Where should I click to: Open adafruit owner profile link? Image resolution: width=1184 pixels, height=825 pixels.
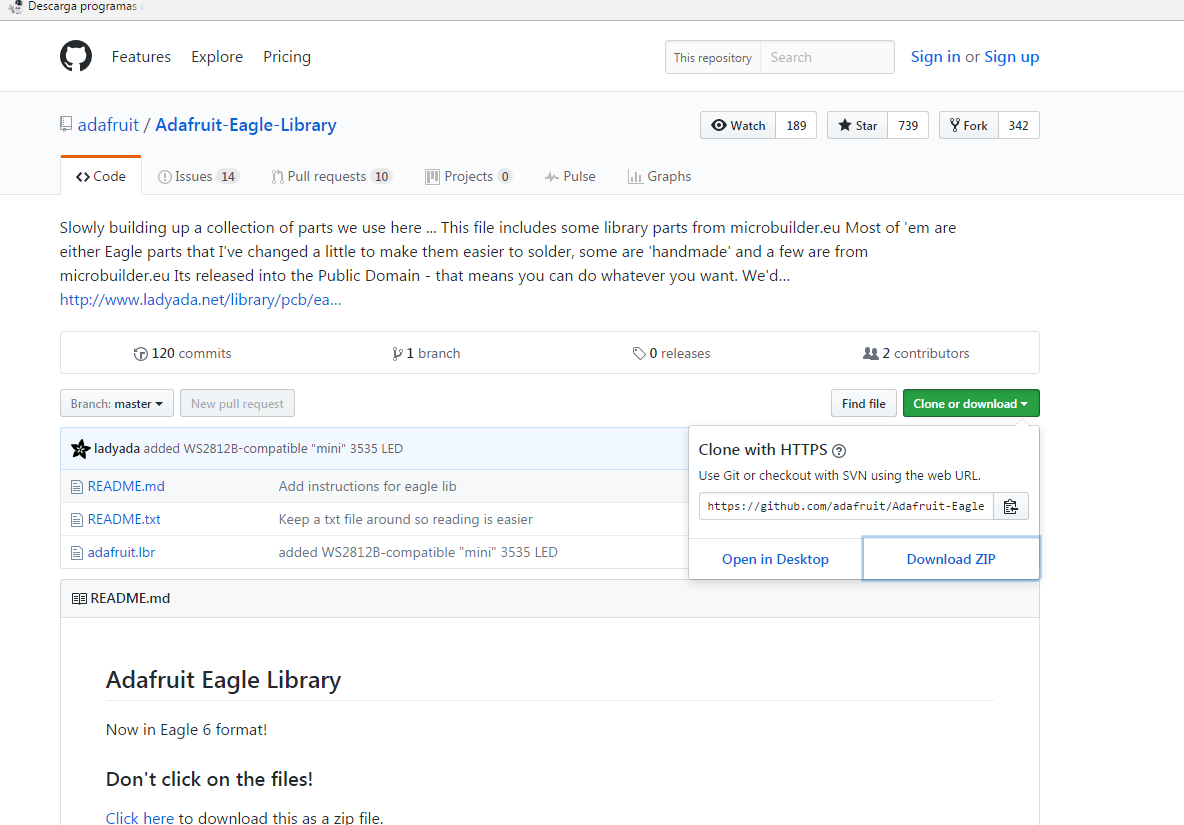click(x=108, y=125)
